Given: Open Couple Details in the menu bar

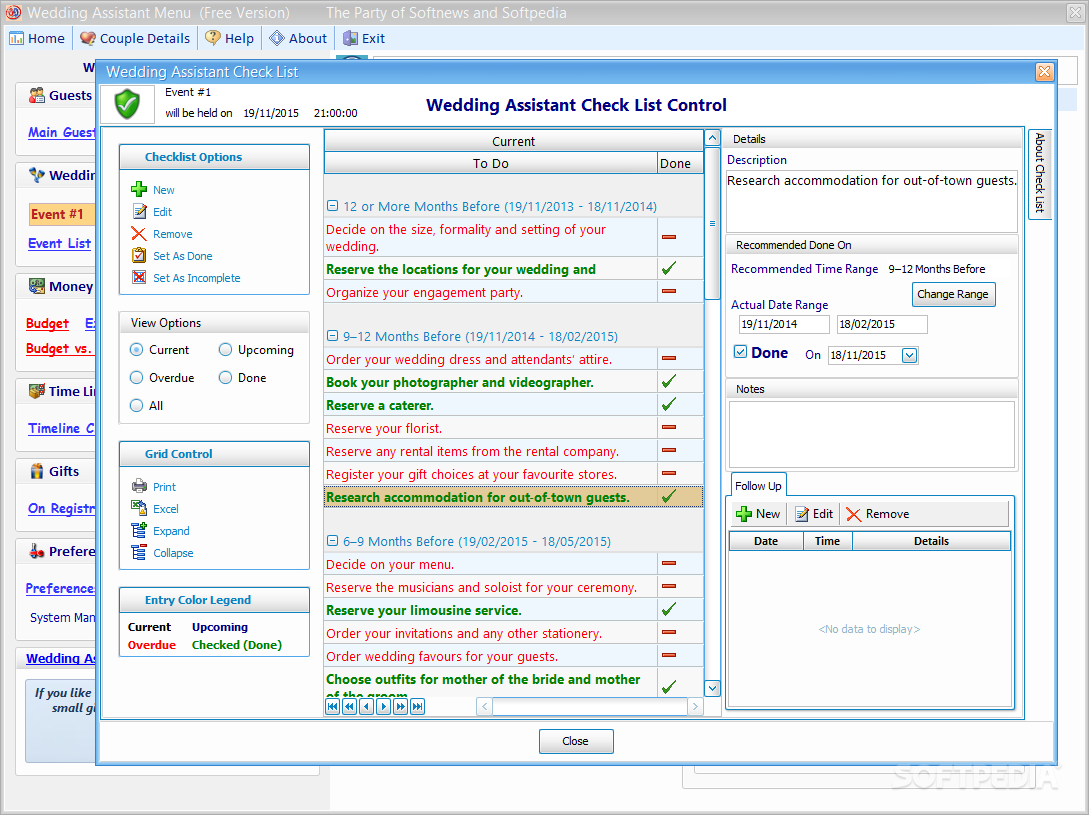Looking at the screenshot, I should [x=135, y=38].
